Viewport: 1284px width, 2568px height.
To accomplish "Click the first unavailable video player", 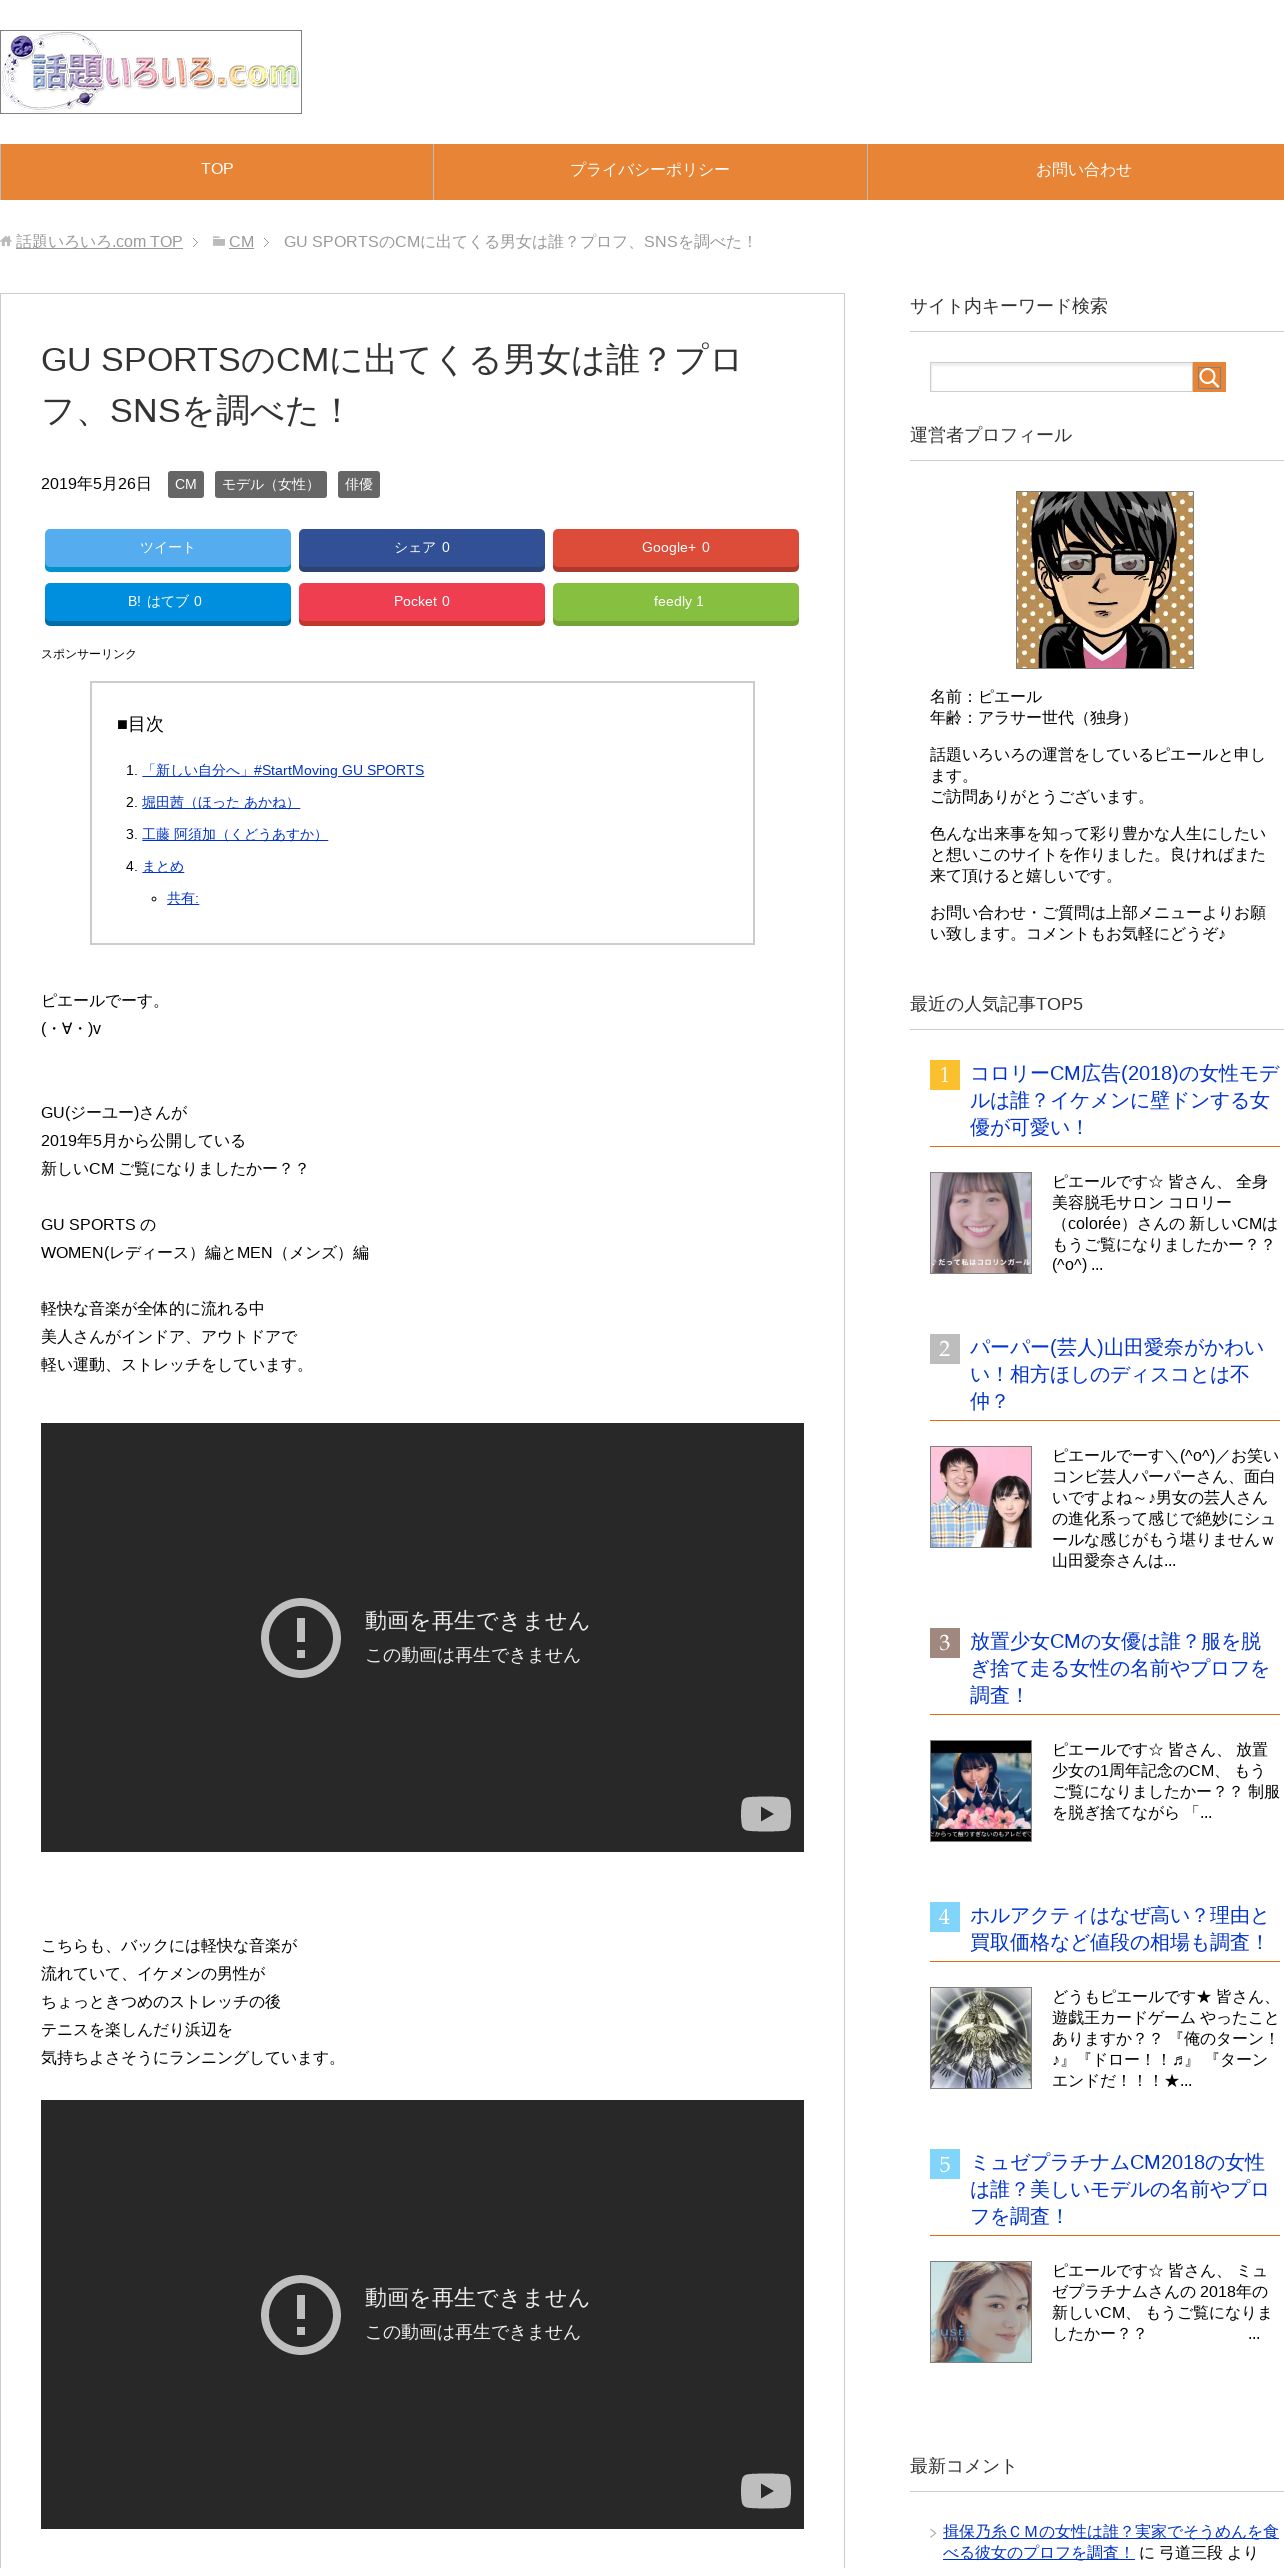I will [422, 1637].
